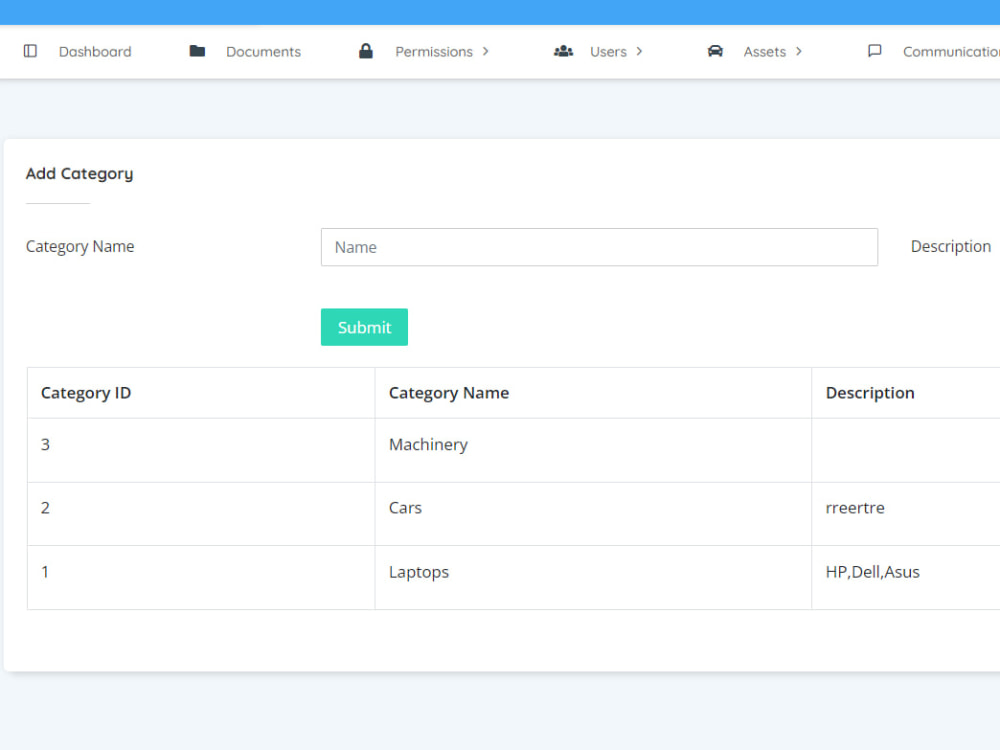Open the Documents menu item
Viewport: 1000px width, 750px height.
point(263,52)
